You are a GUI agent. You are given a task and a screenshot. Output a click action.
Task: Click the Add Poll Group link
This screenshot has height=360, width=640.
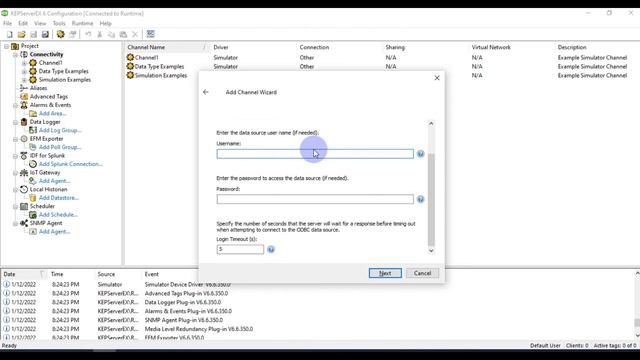(60, 147)
